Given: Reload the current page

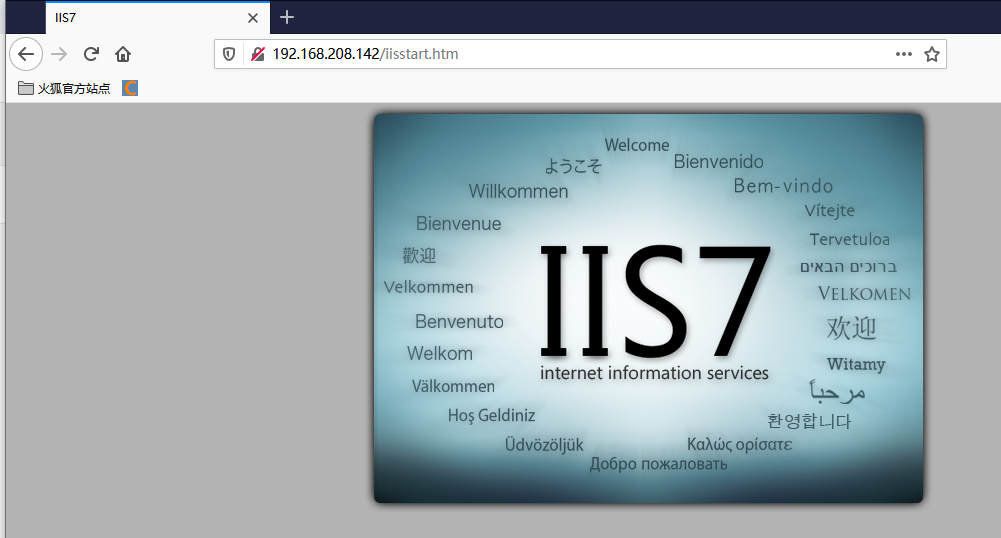Looking at the screenshot, I should (91, 54).
